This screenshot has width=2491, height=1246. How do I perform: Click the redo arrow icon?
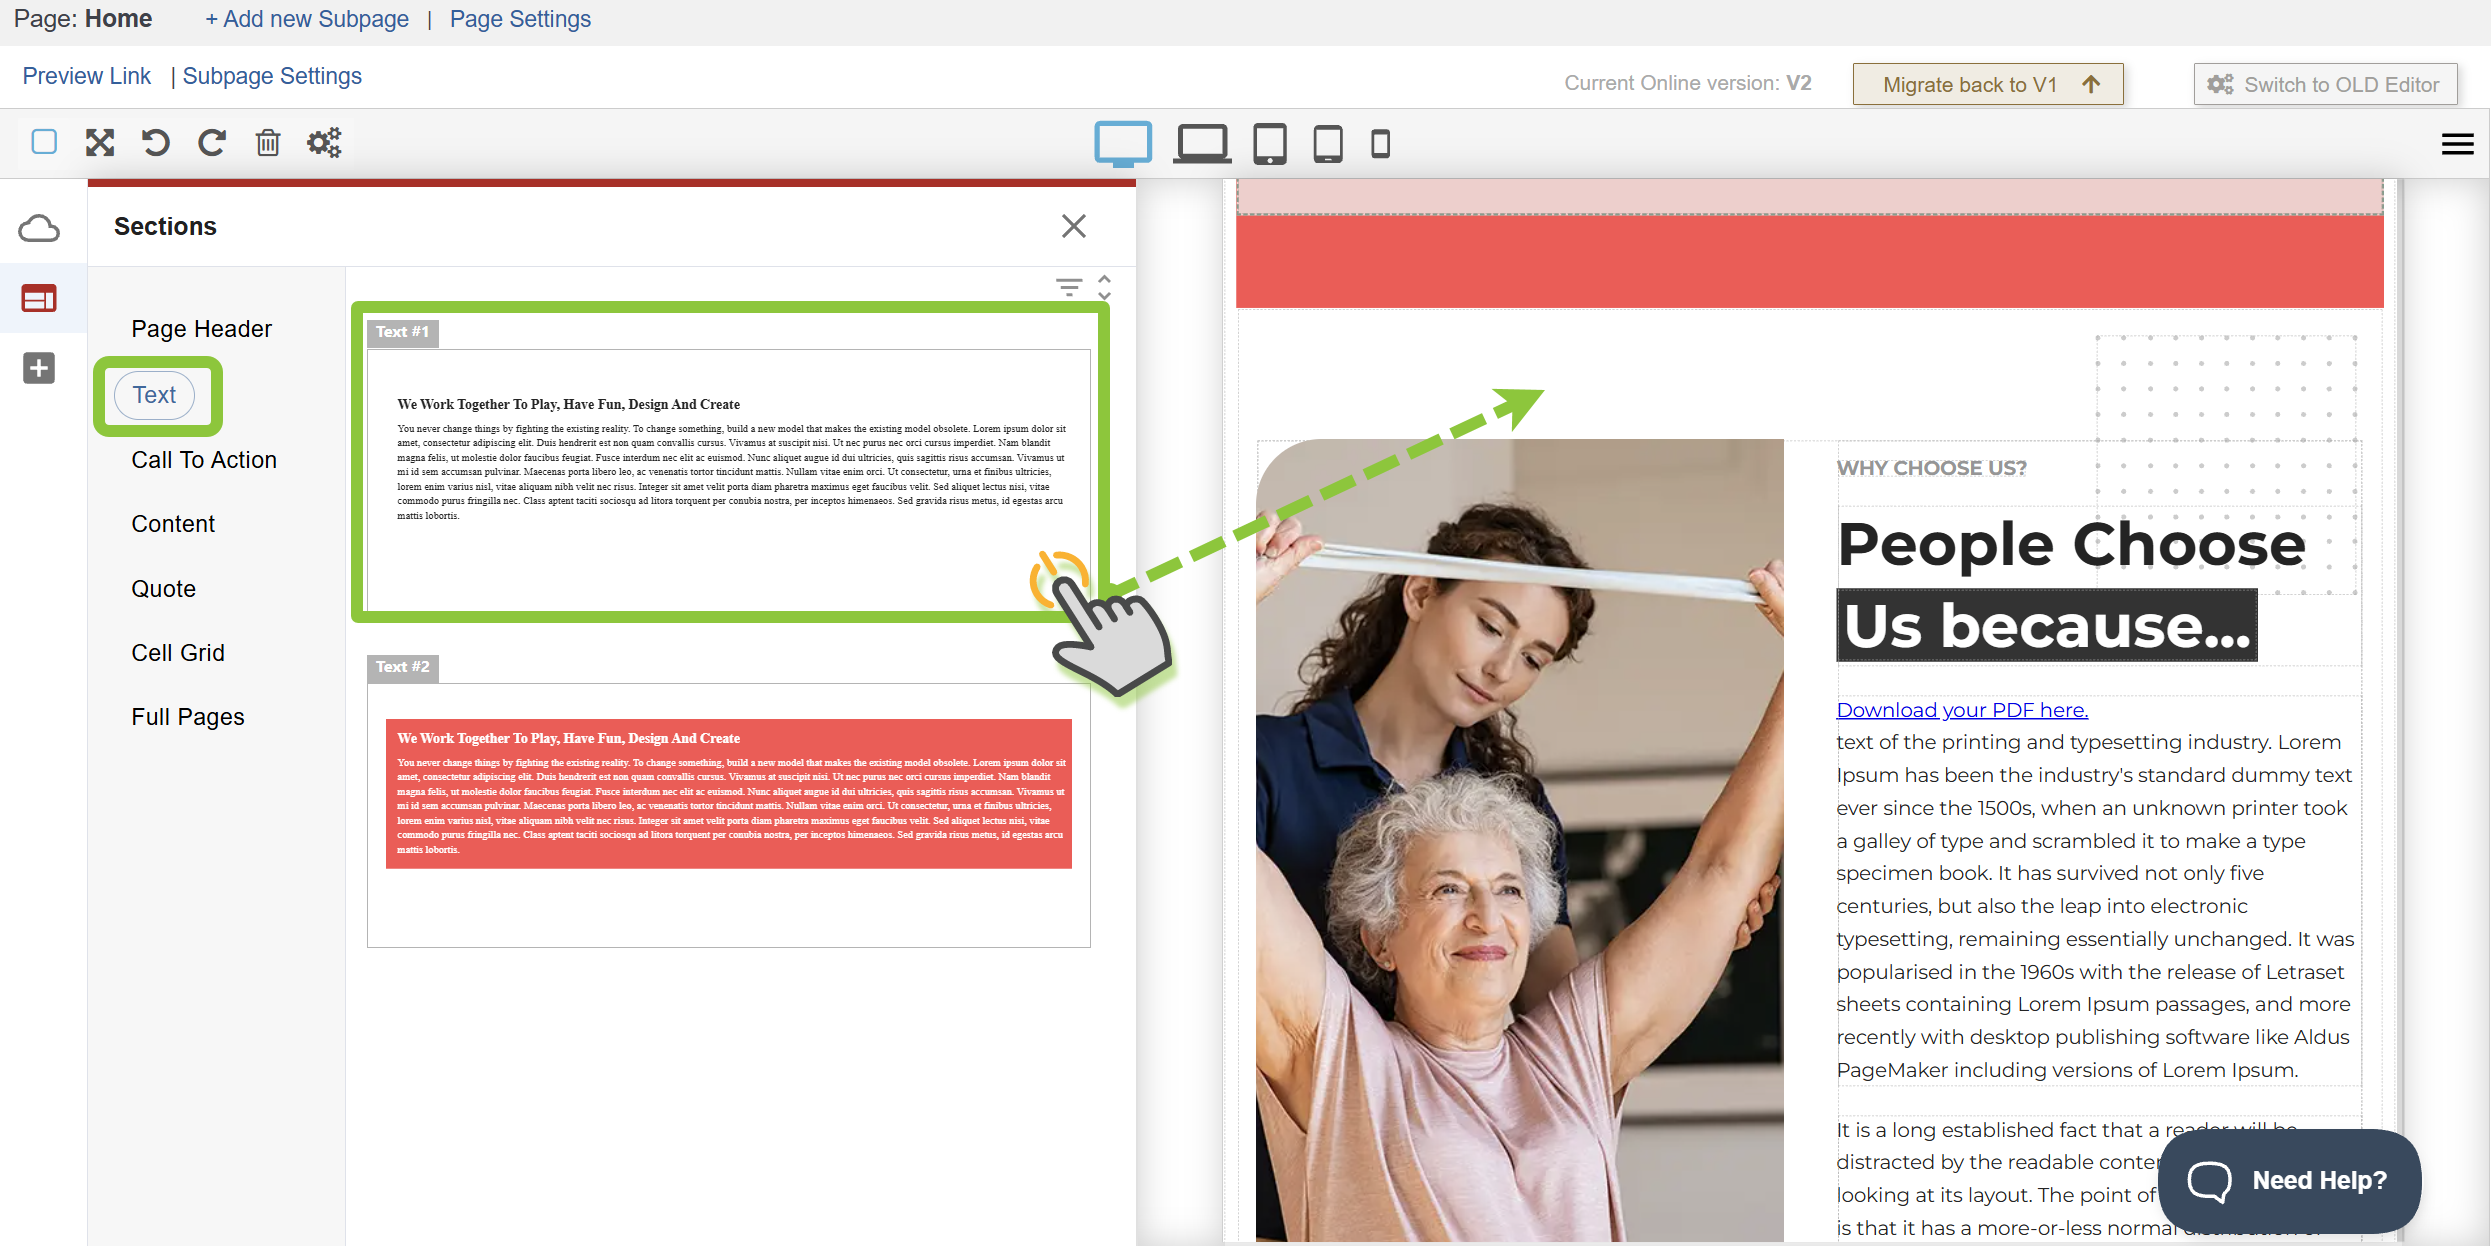[x=211, y=143]
